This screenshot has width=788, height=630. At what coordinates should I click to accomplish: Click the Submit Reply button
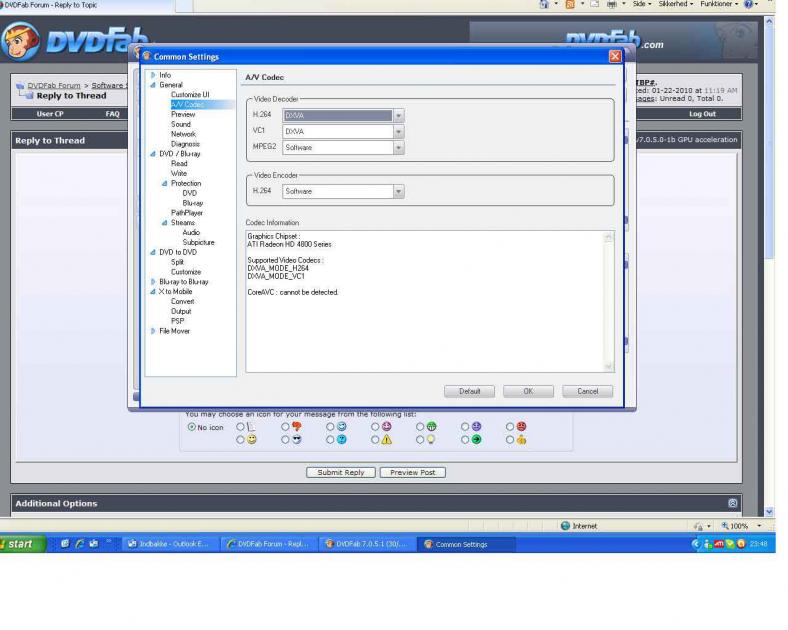coord(341,472)
